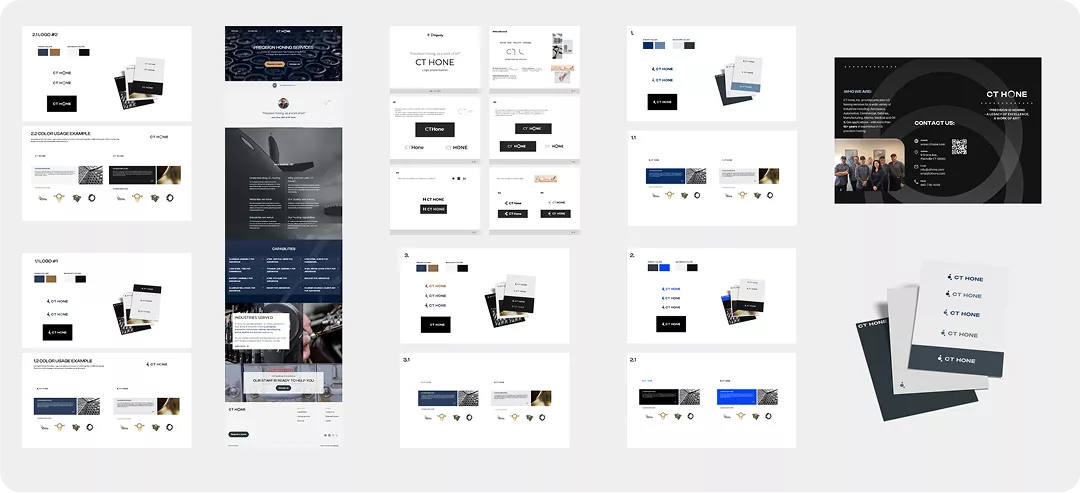The height and width of the screenshot is (493, 1081).
Task: Pick the tan swatch in artboard 3
Action: point(432,268)
